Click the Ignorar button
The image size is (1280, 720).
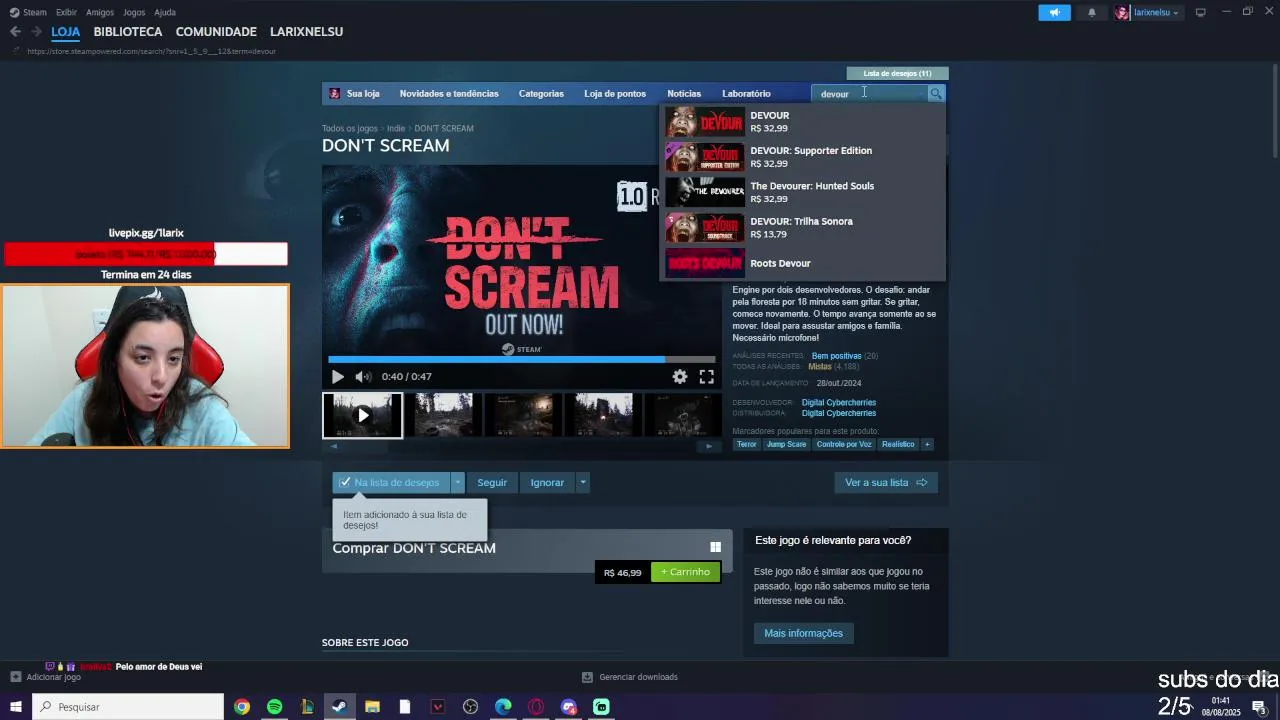pos(547,482)
